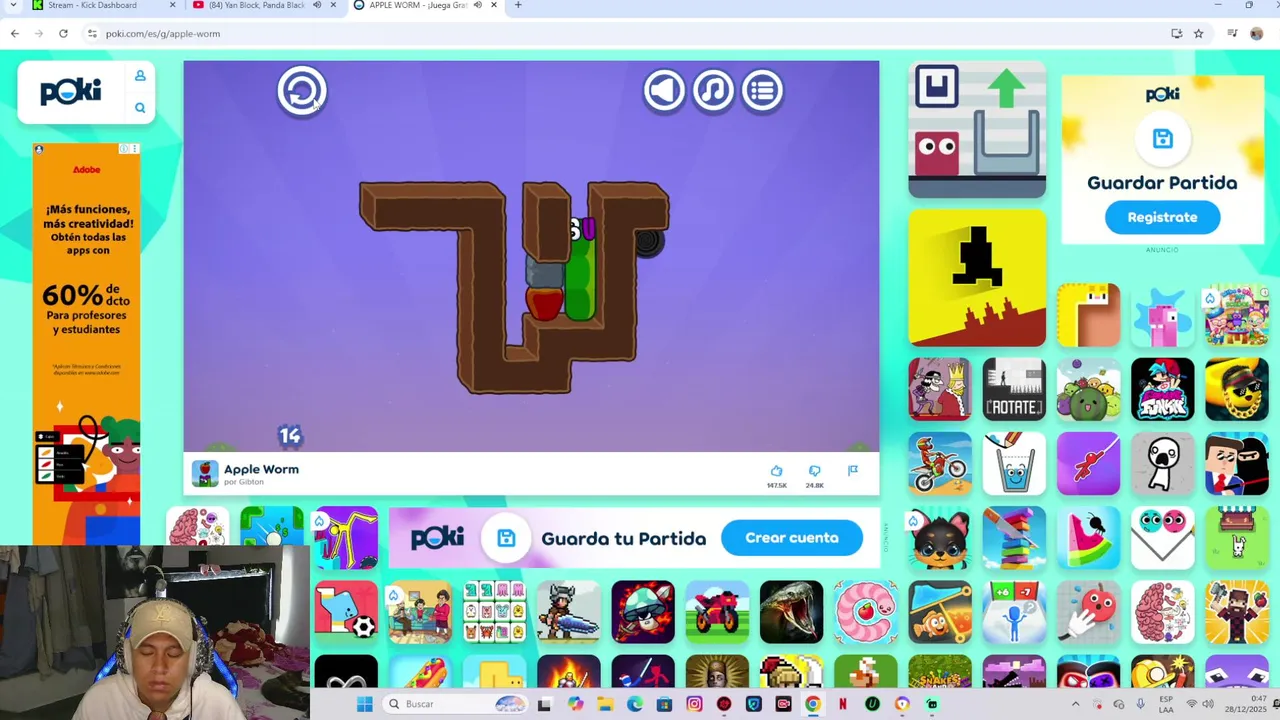Open the black puppy pet game thumbnail
The width and height of the screenshot is (1280, 720).
[940, 537]
